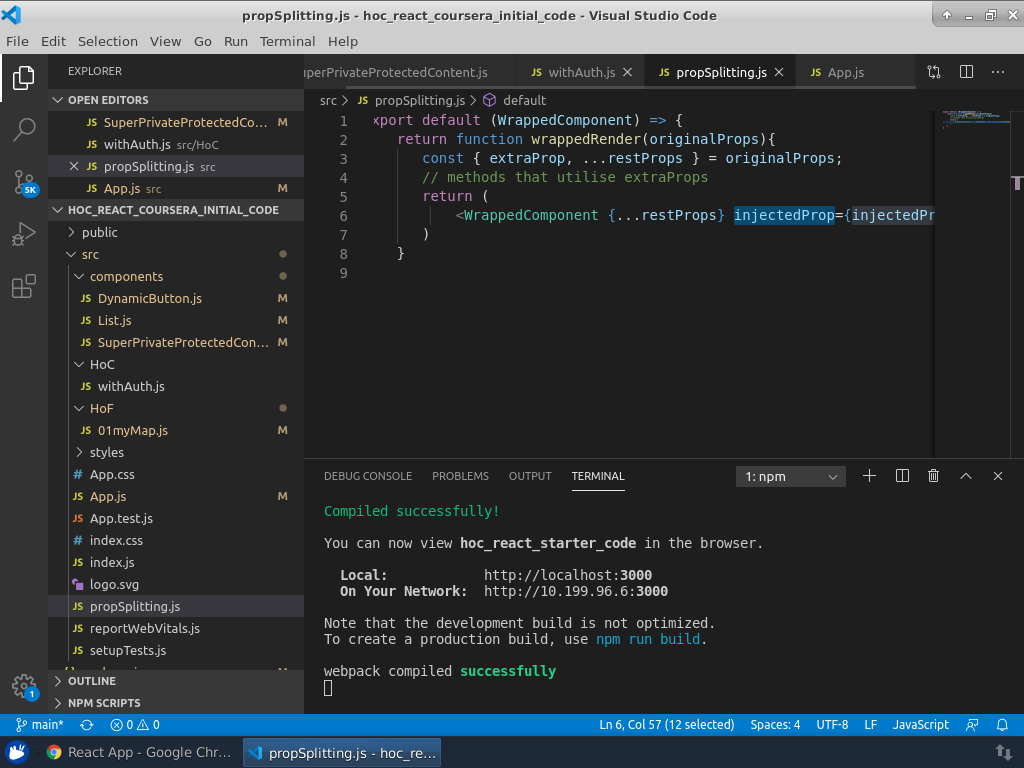This screenshot has height=768, width=1024.
Task: Expand the public folder
Action: point(99,232)
